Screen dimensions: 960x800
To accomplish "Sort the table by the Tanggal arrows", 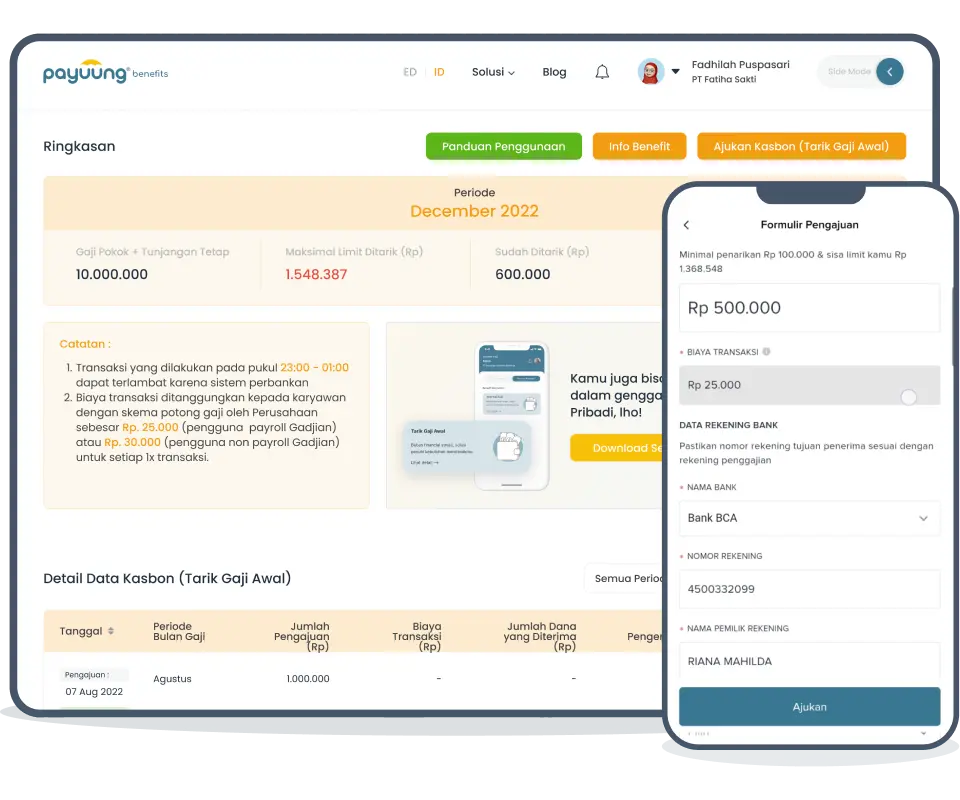I will click(110, 631).
